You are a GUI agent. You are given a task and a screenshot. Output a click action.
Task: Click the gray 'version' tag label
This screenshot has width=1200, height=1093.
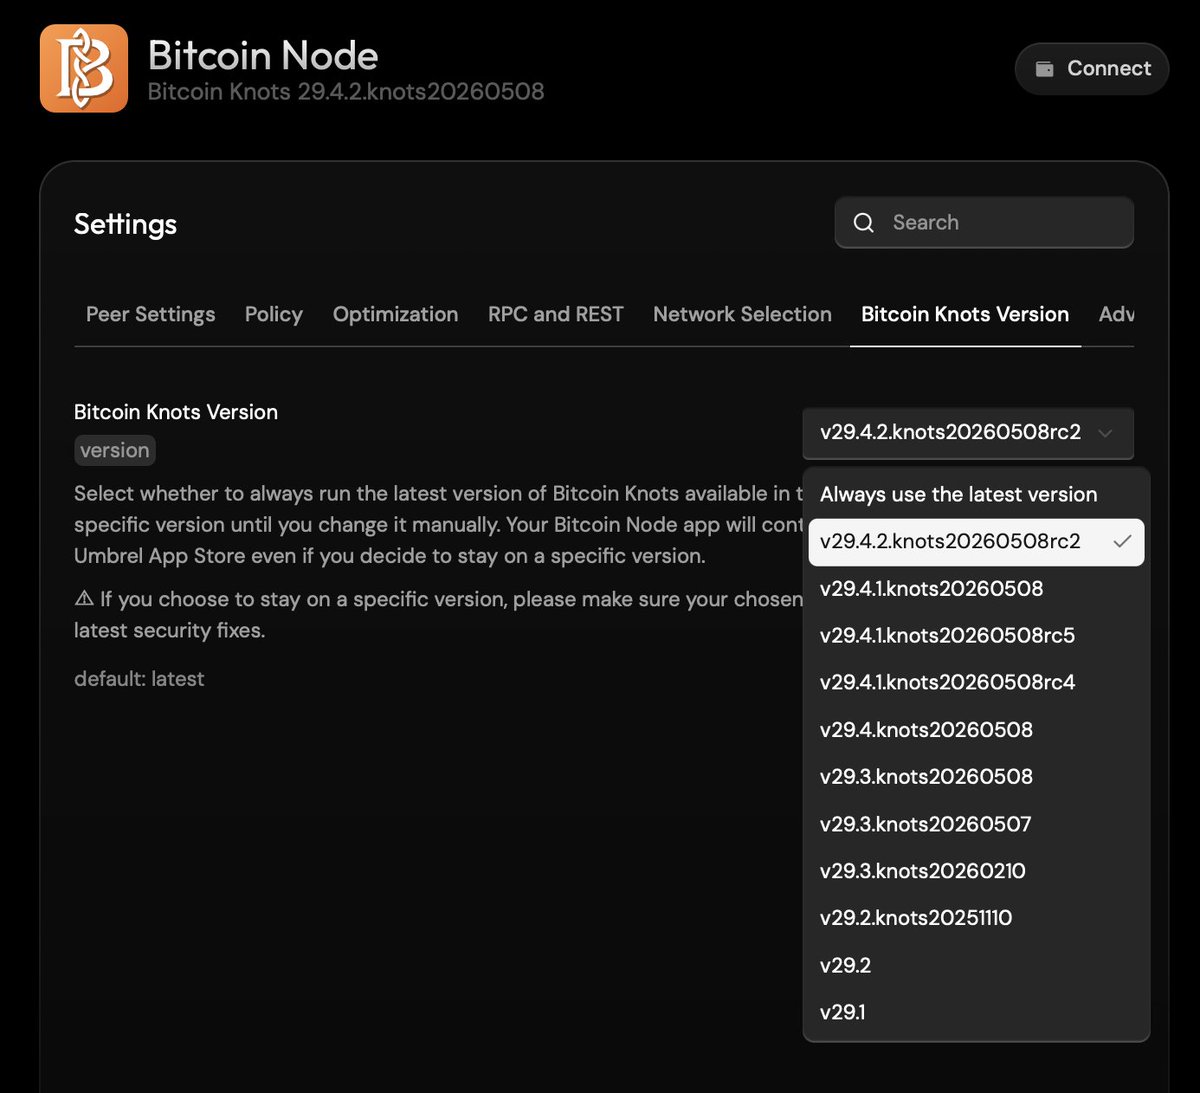tap(115, 450)
